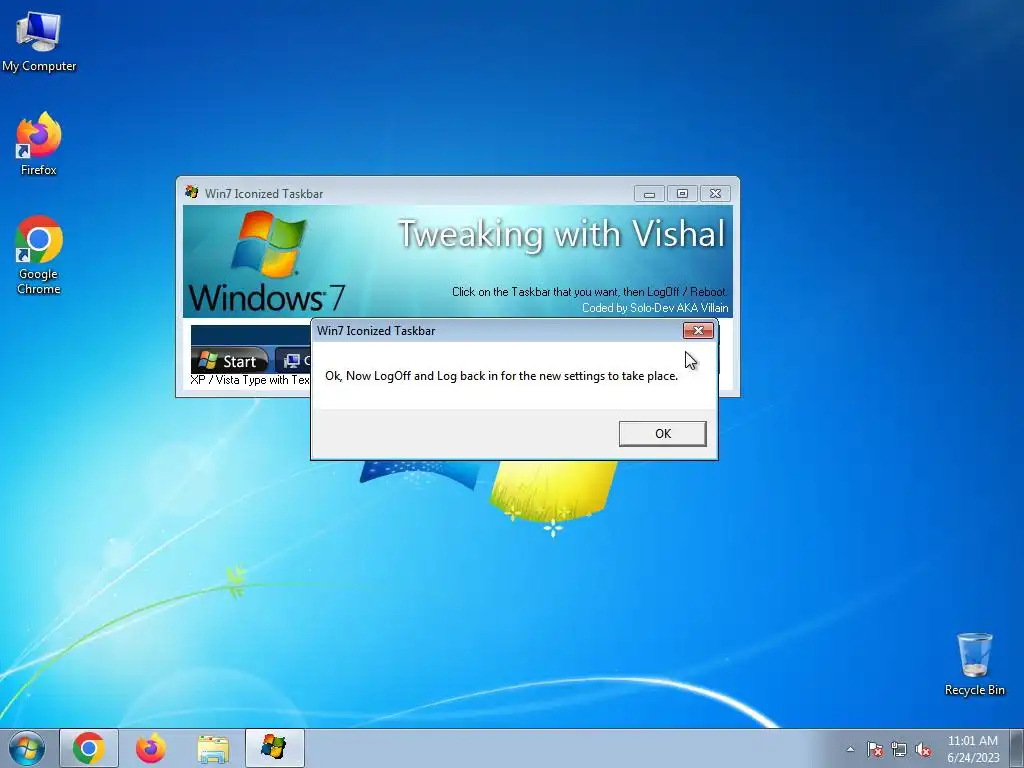Close the Win7 Iconized Taskbar message dialog
Screen dimensions: 1024x768
697,330
